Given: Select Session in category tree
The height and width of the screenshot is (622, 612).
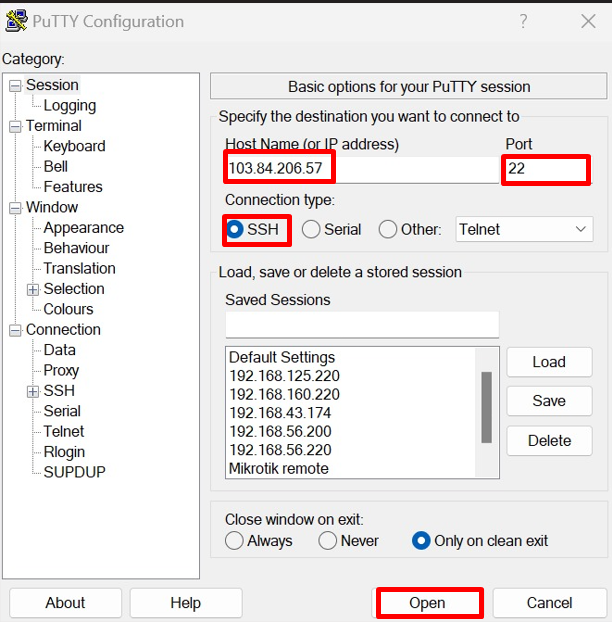Looking at the screenshot, I should [52, 85].
